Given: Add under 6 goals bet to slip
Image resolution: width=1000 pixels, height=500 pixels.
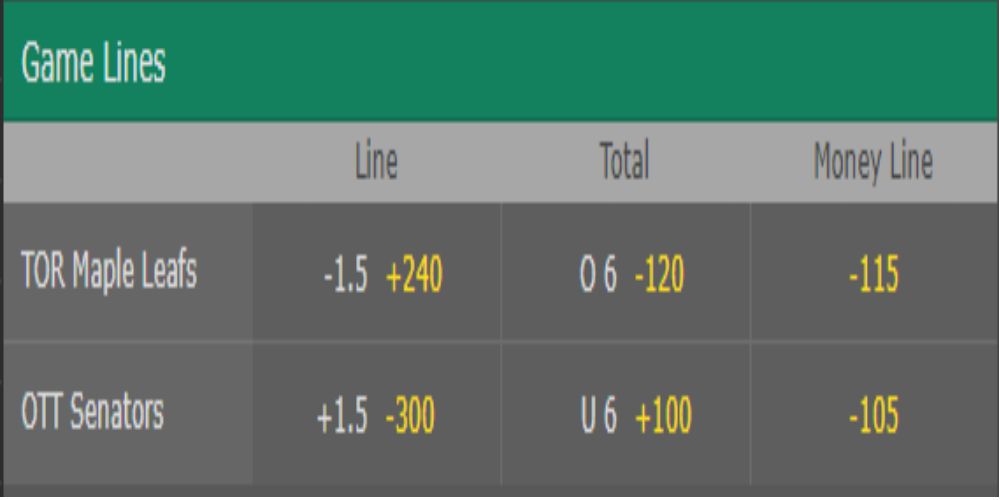Looking at the screenshot, I should pos(626,413).
